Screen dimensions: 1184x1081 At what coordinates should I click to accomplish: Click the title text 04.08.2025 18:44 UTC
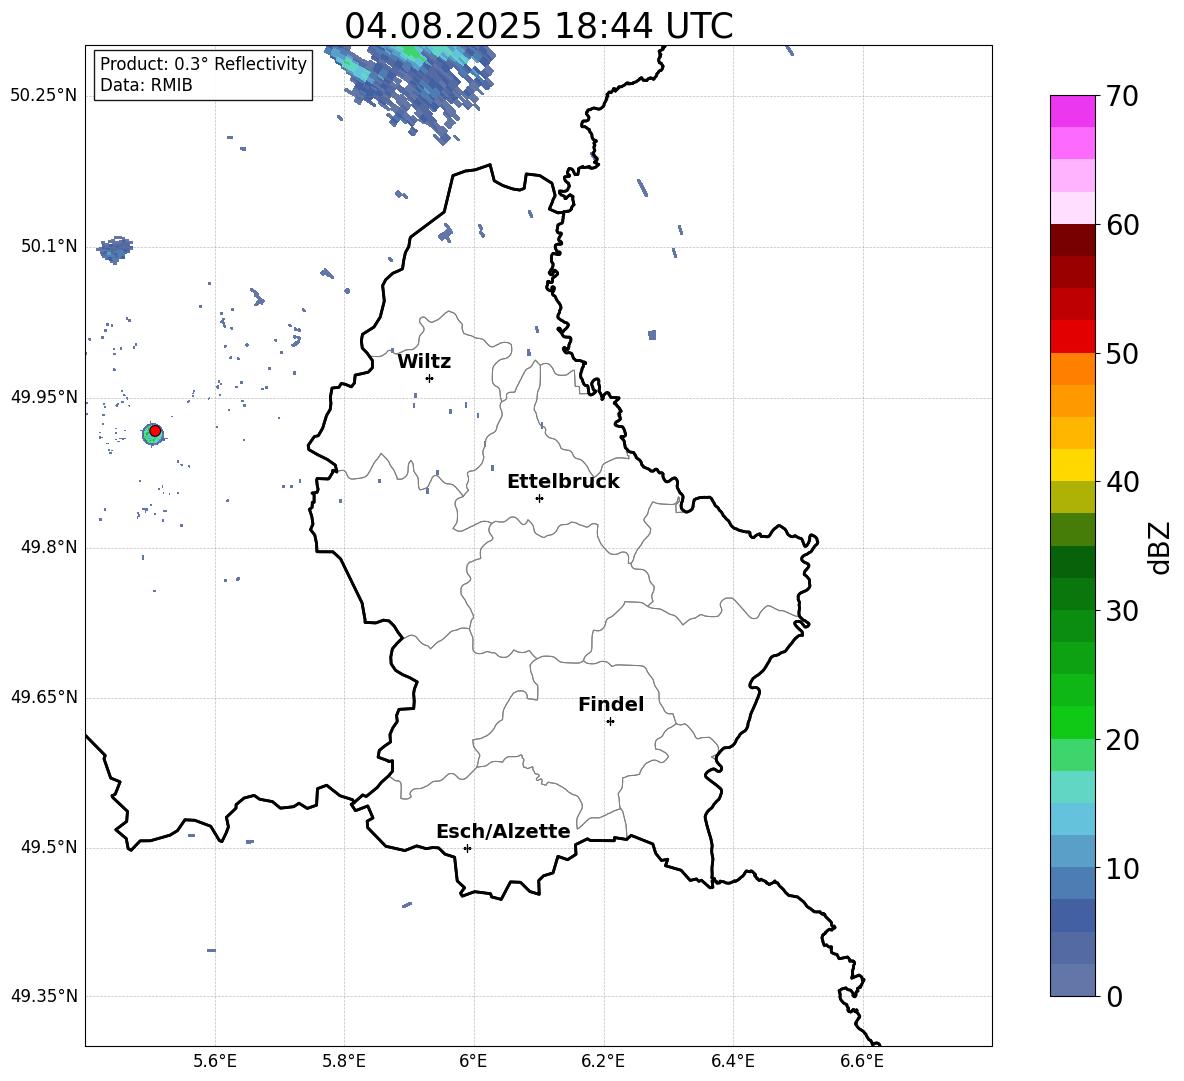(x=538, y=26)
